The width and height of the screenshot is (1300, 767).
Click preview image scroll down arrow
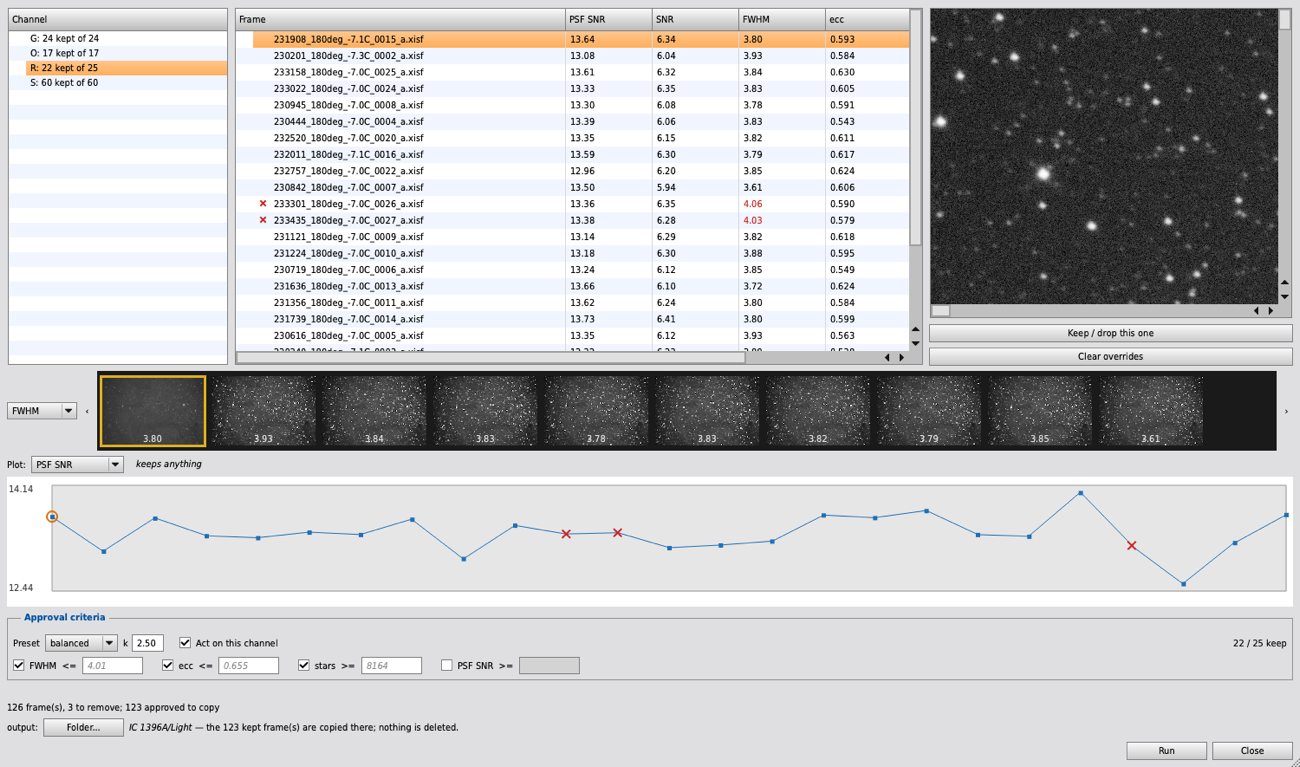1285,297
